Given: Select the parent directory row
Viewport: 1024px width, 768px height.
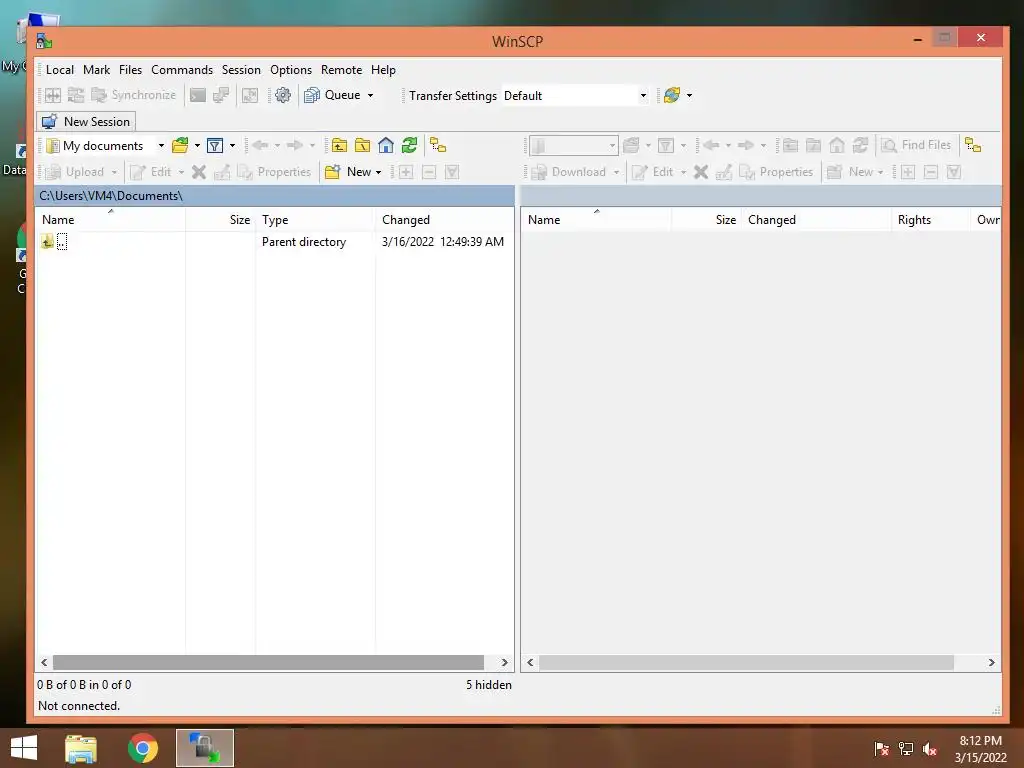Looking at the screenshot, I should click(x=275, y=242).
